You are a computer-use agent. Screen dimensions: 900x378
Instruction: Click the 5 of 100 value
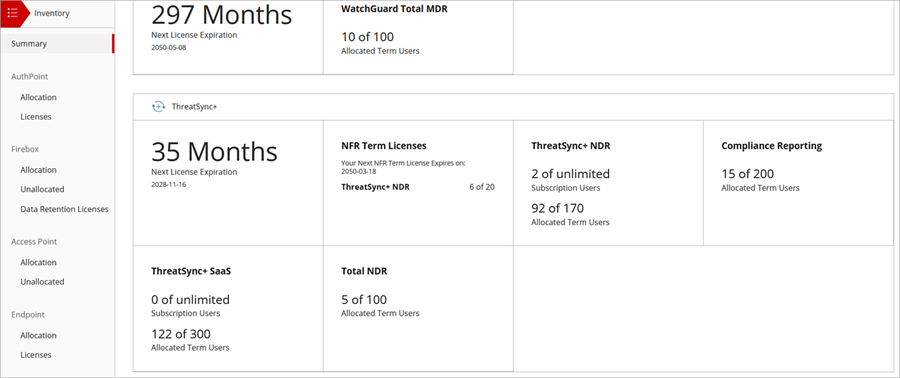point(364,299)
